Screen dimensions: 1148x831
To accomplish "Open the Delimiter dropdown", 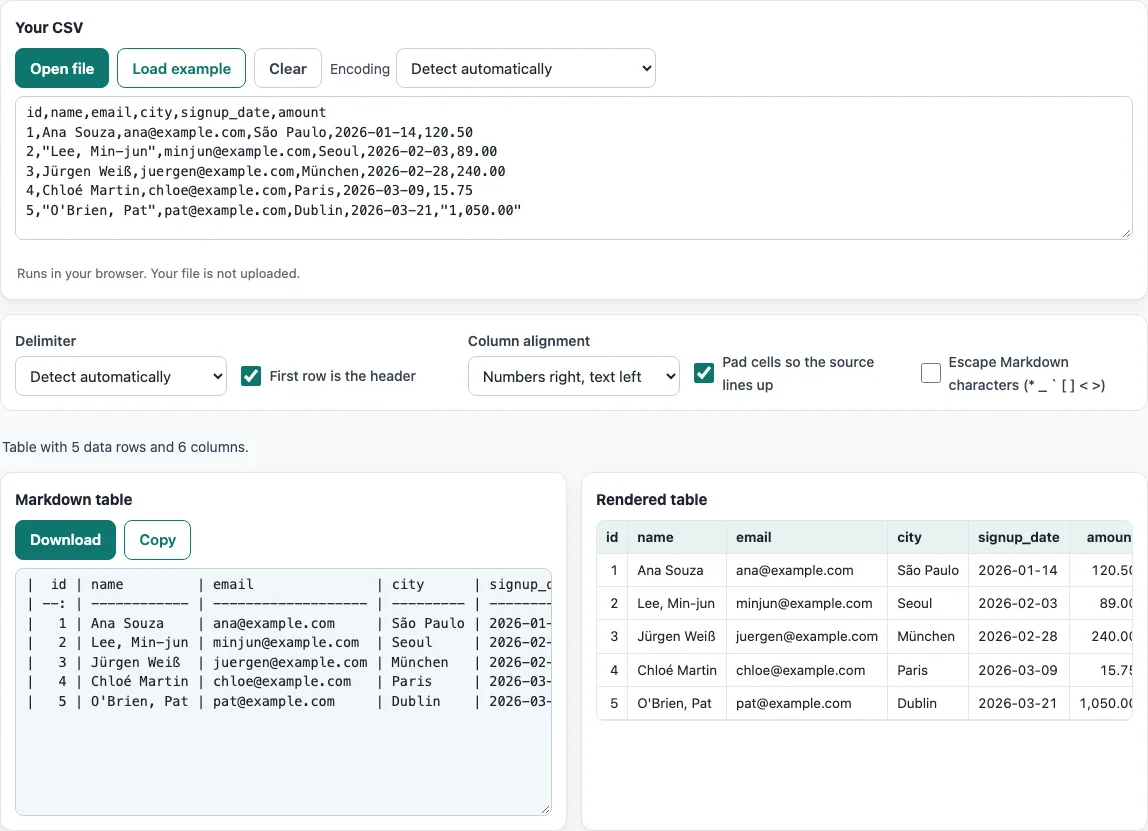I will pos(121,376).
